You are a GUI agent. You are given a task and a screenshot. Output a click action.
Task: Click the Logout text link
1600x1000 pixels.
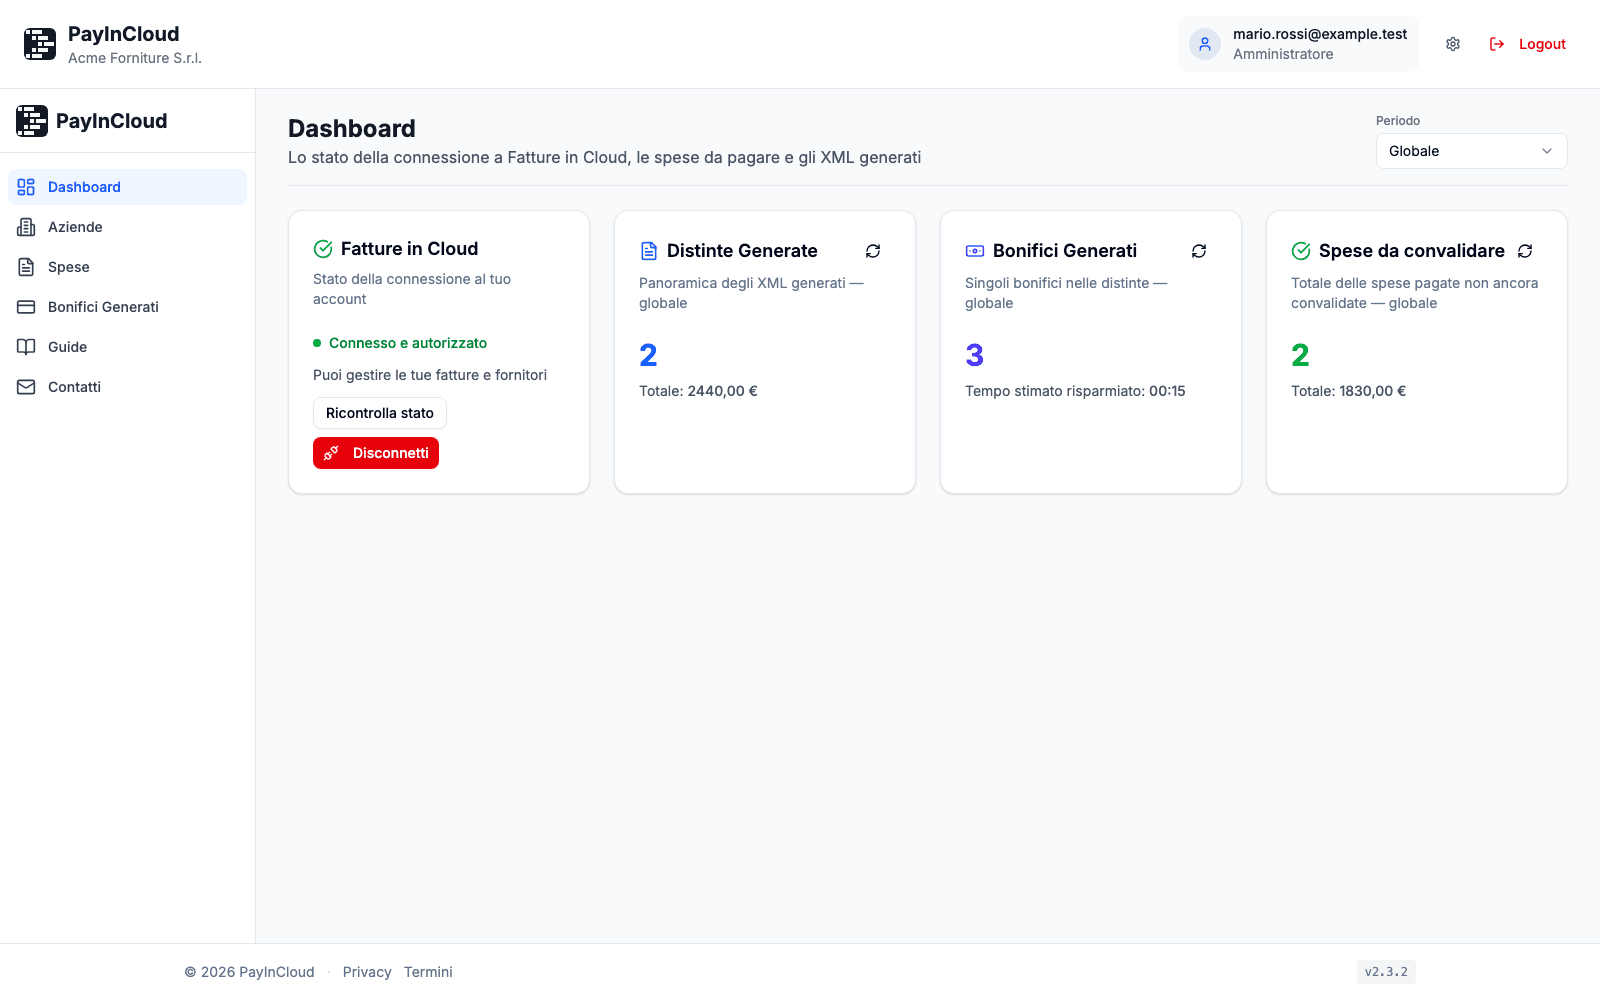1542,44
